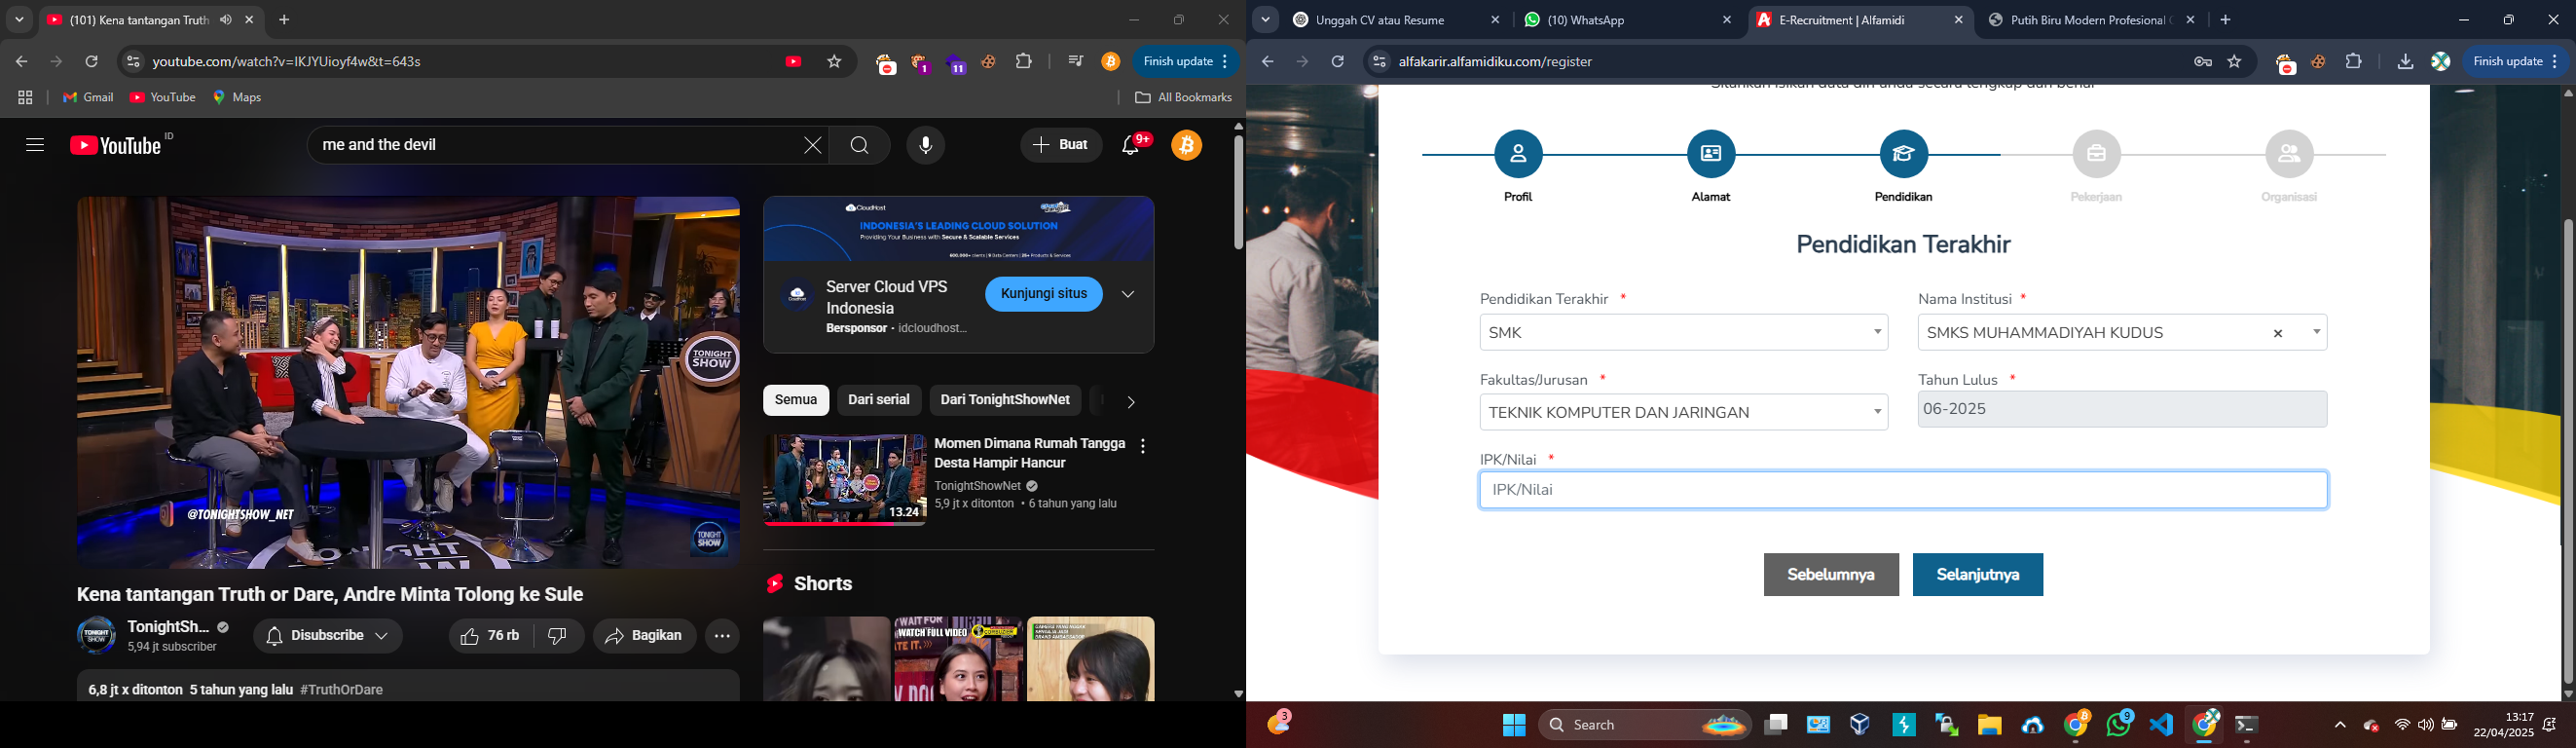Open the YouTube account avatar menu
The width and height of the screenshot is (2576, 748).
coord(1188,146)
